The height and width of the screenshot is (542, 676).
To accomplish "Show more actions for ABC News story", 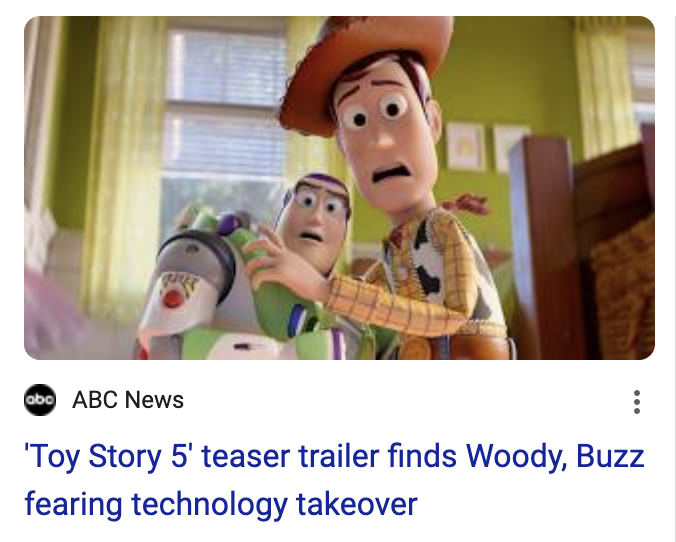I will (x=637, y=402).
